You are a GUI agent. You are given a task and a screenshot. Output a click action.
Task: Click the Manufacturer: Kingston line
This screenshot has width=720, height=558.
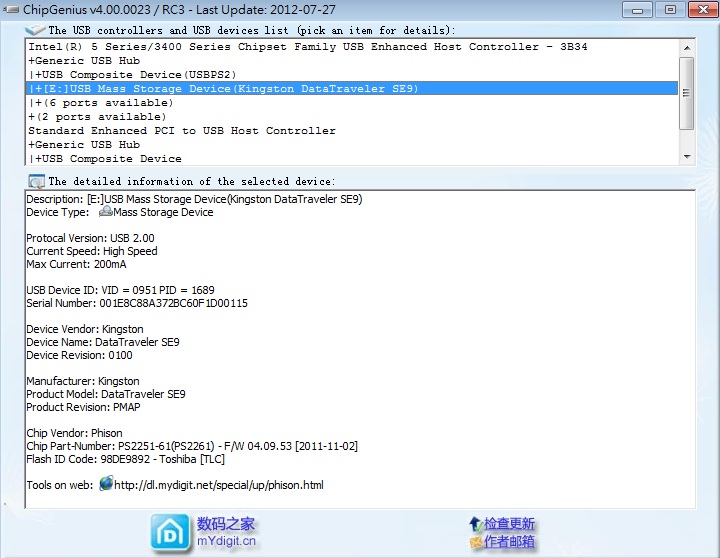[83, 381]
